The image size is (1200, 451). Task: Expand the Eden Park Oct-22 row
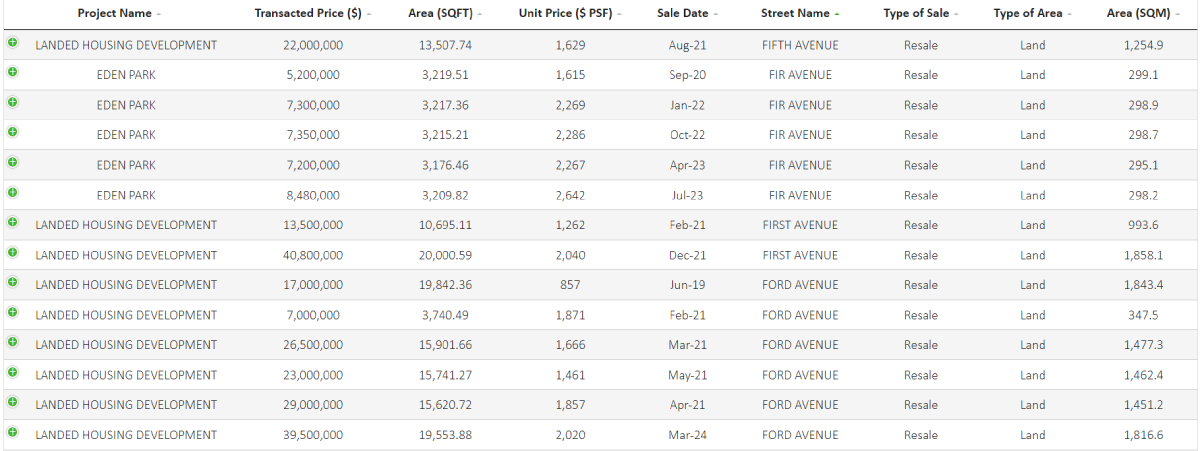(12, 132)
